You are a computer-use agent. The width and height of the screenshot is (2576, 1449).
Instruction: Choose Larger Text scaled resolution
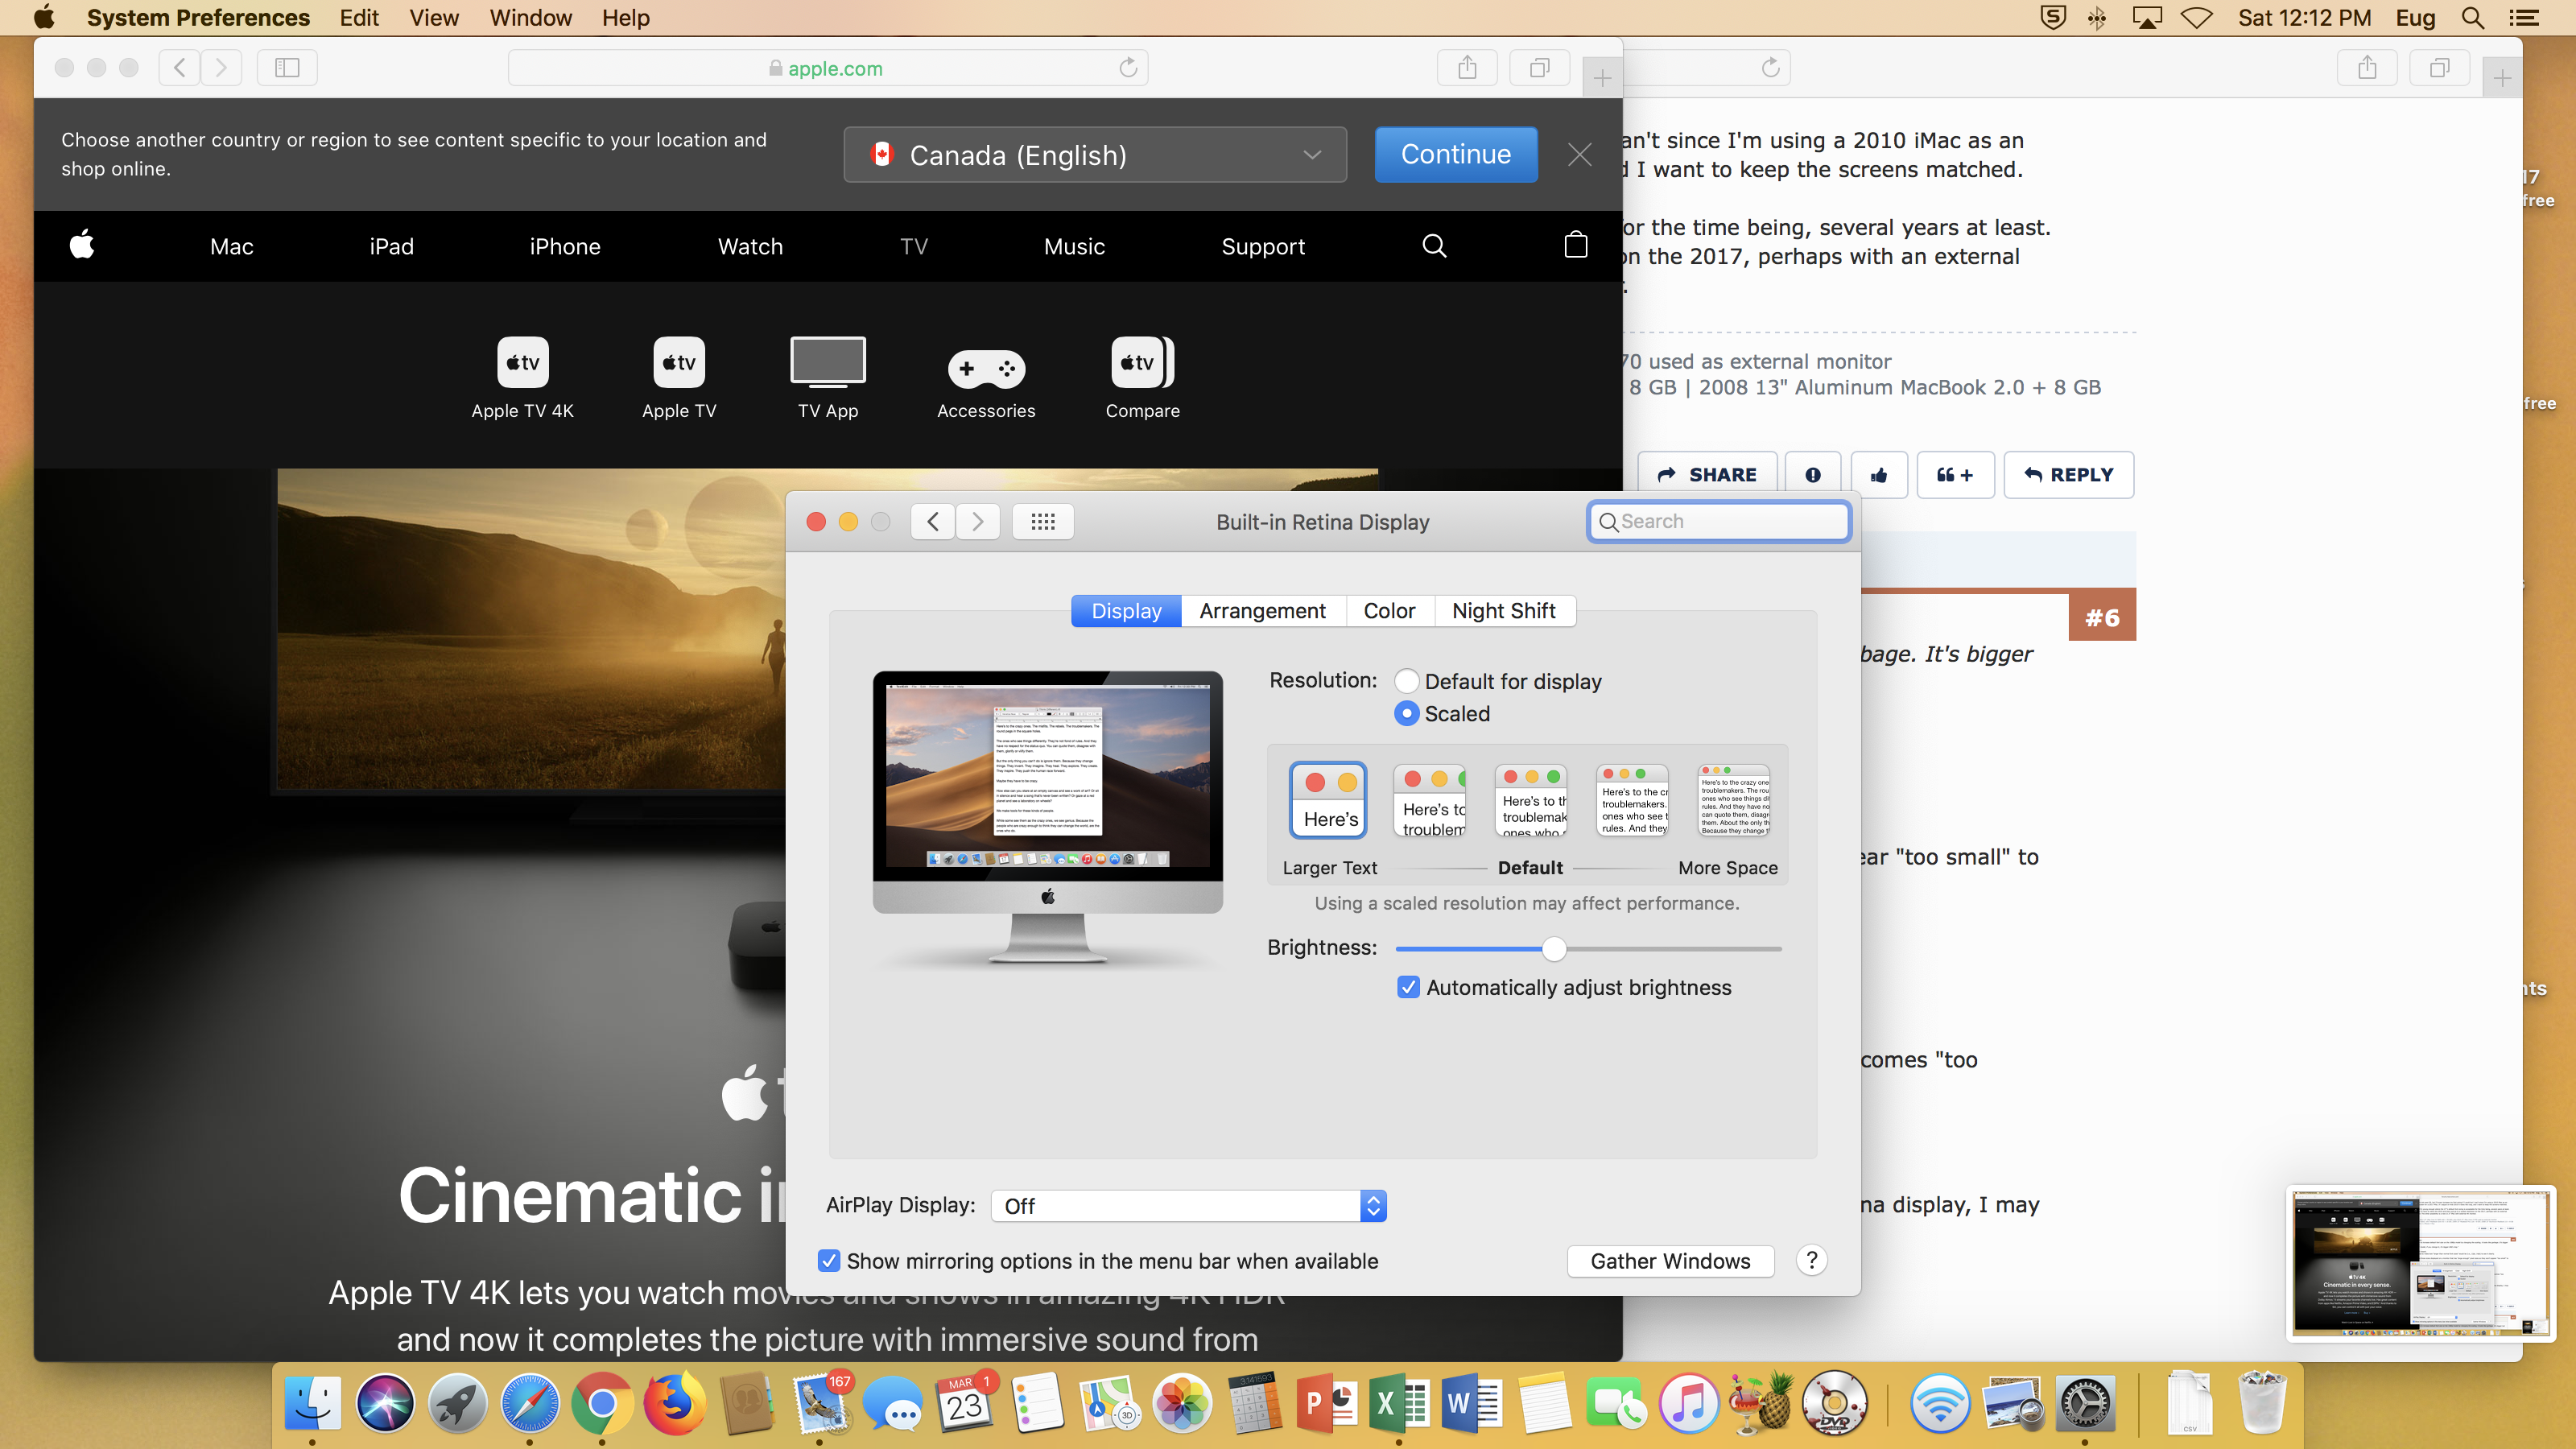click(1328, 800)
